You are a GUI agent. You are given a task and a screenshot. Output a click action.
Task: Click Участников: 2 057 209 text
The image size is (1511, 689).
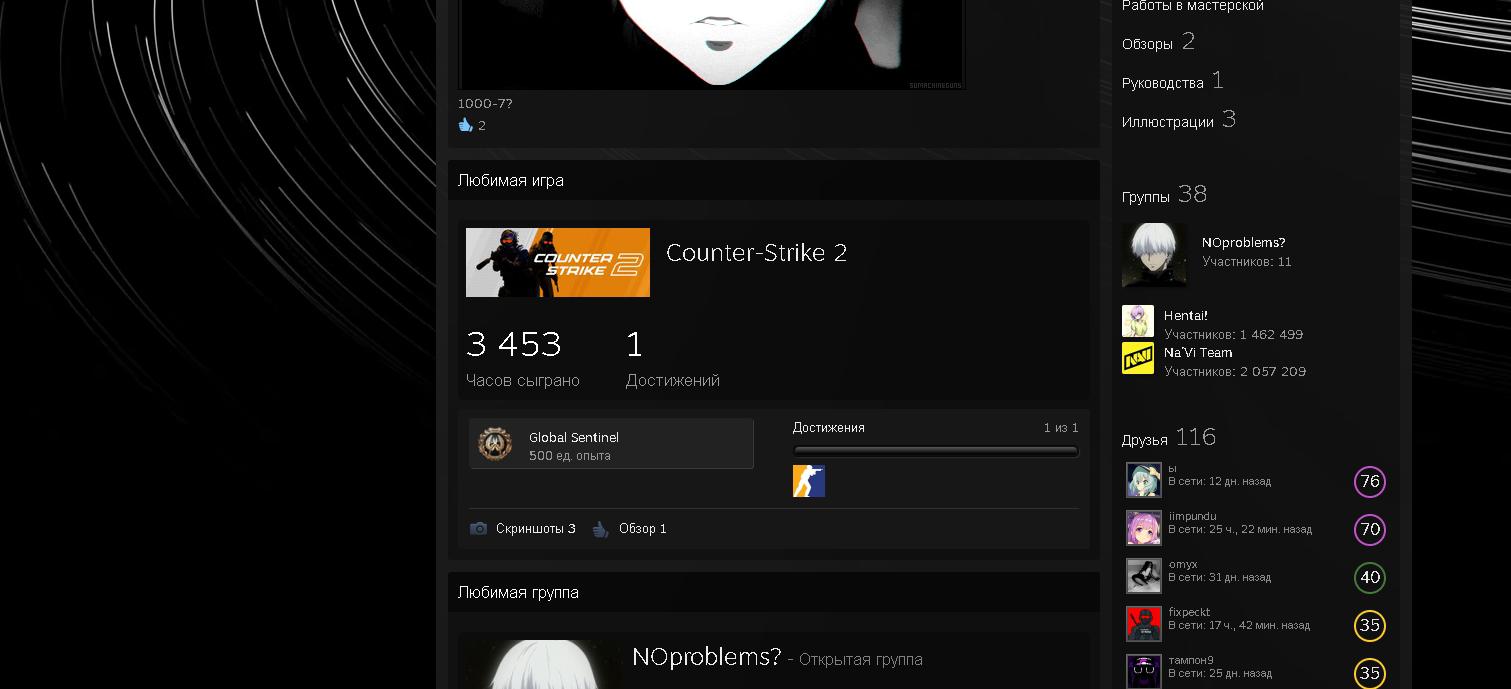pos(1235,371)
